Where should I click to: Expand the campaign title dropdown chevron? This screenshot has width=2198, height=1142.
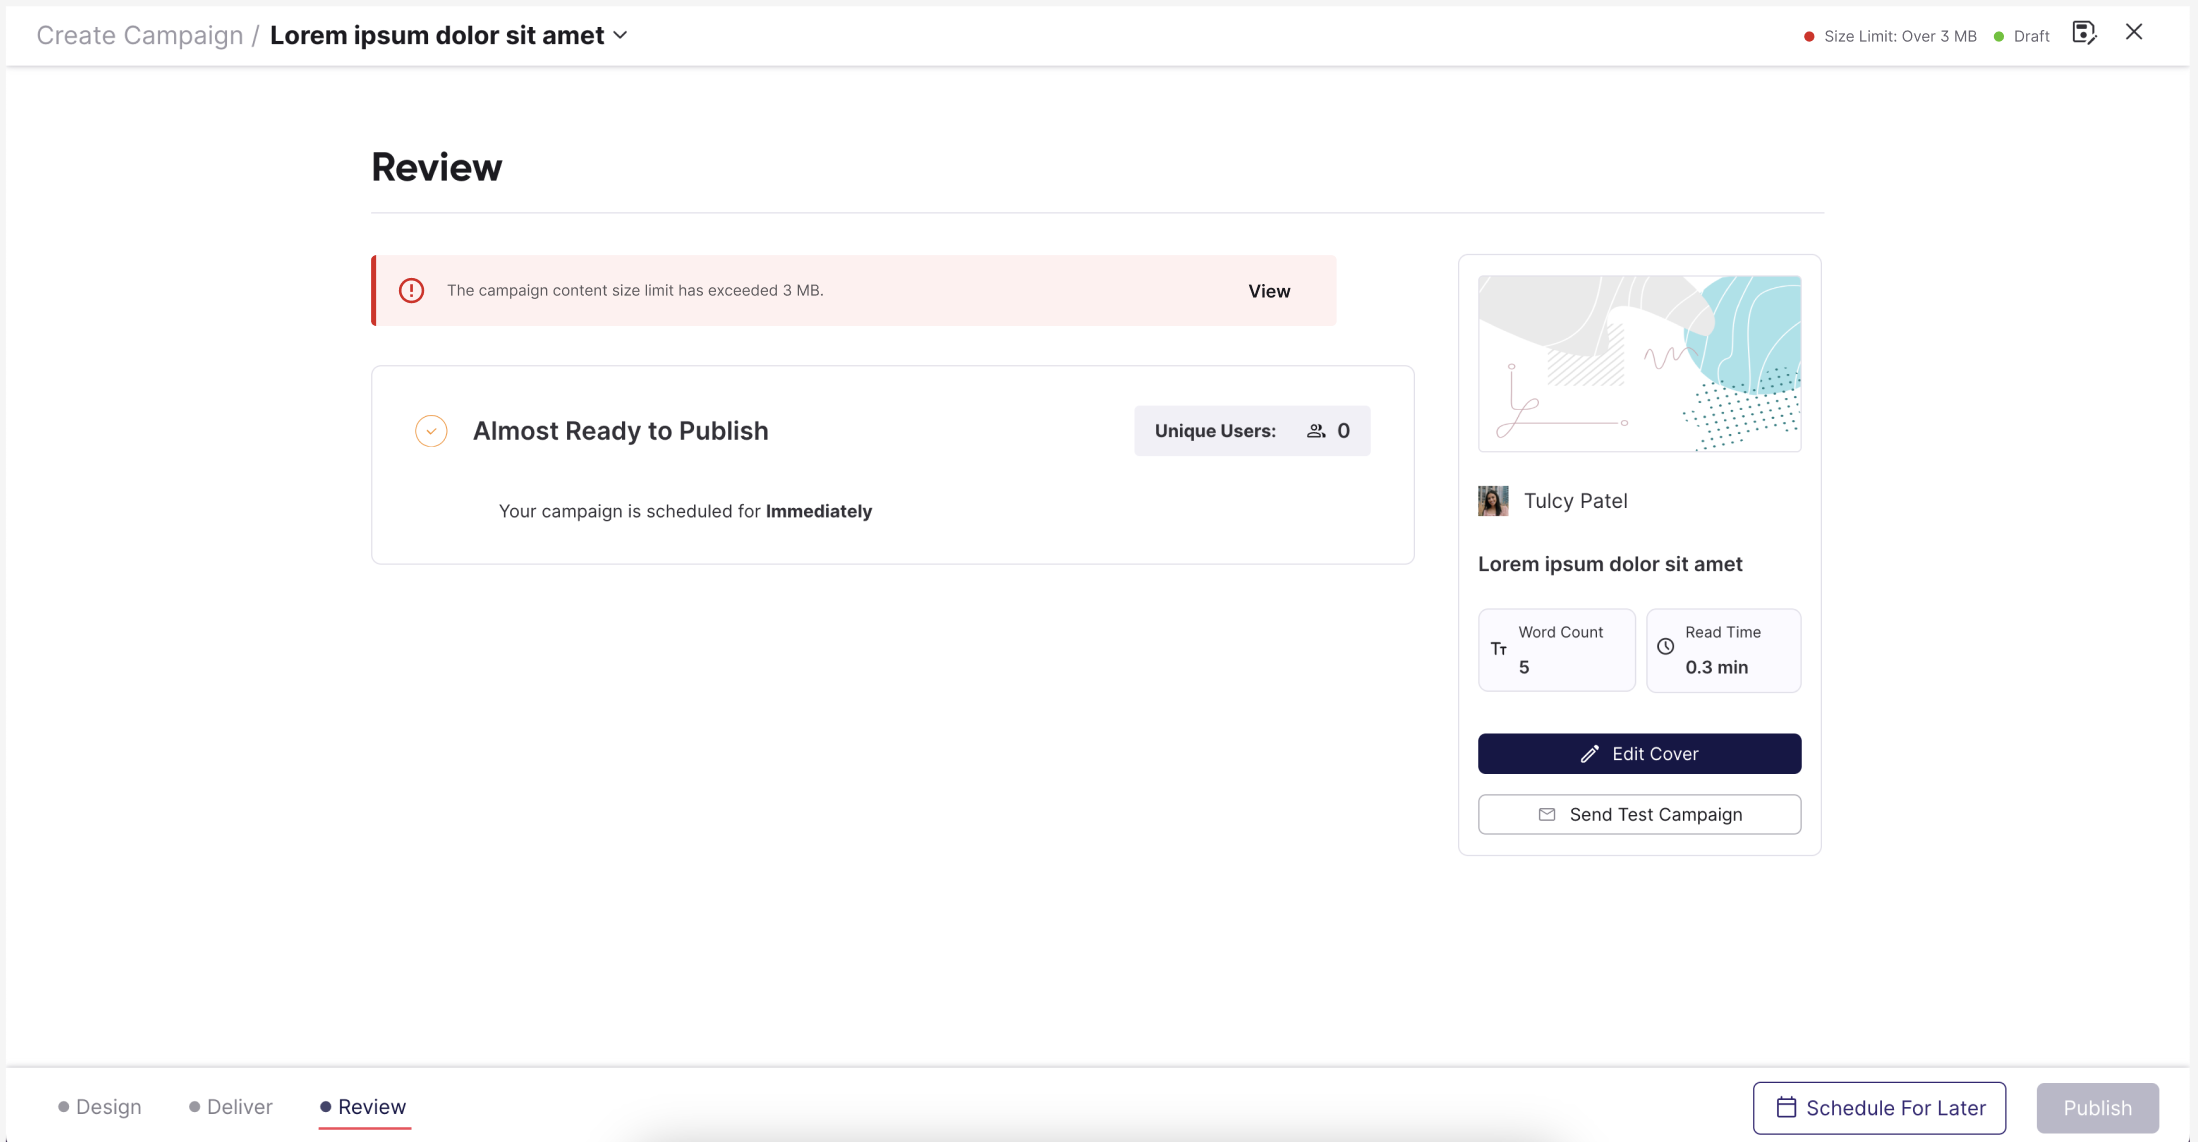(x=621, y=35)
